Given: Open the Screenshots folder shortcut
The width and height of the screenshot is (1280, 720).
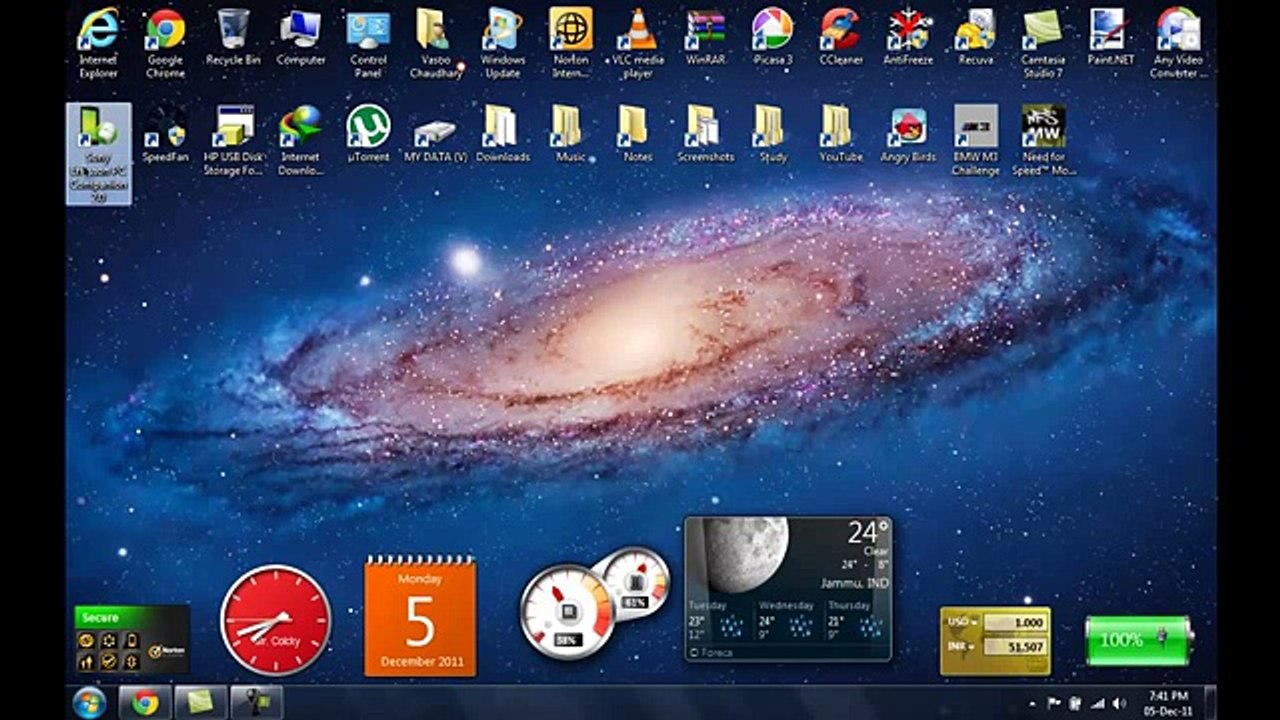Looking at the screenshot, I should 705,134.
